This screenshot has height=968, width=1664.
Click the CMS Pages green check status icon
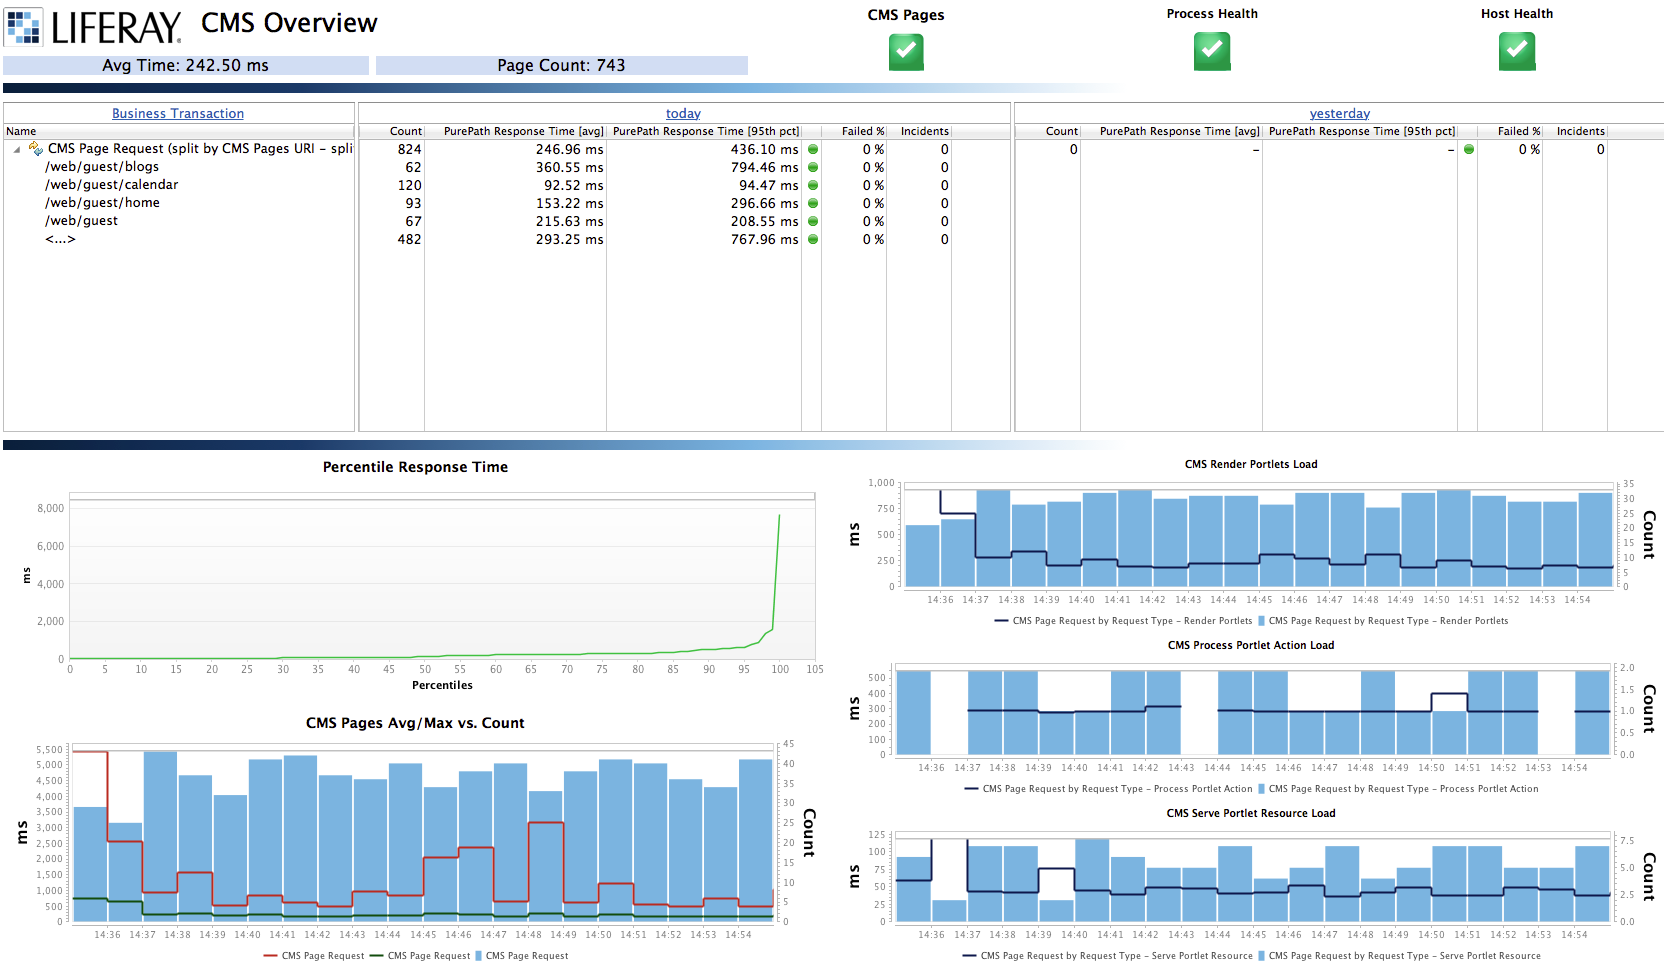[906, 52]
